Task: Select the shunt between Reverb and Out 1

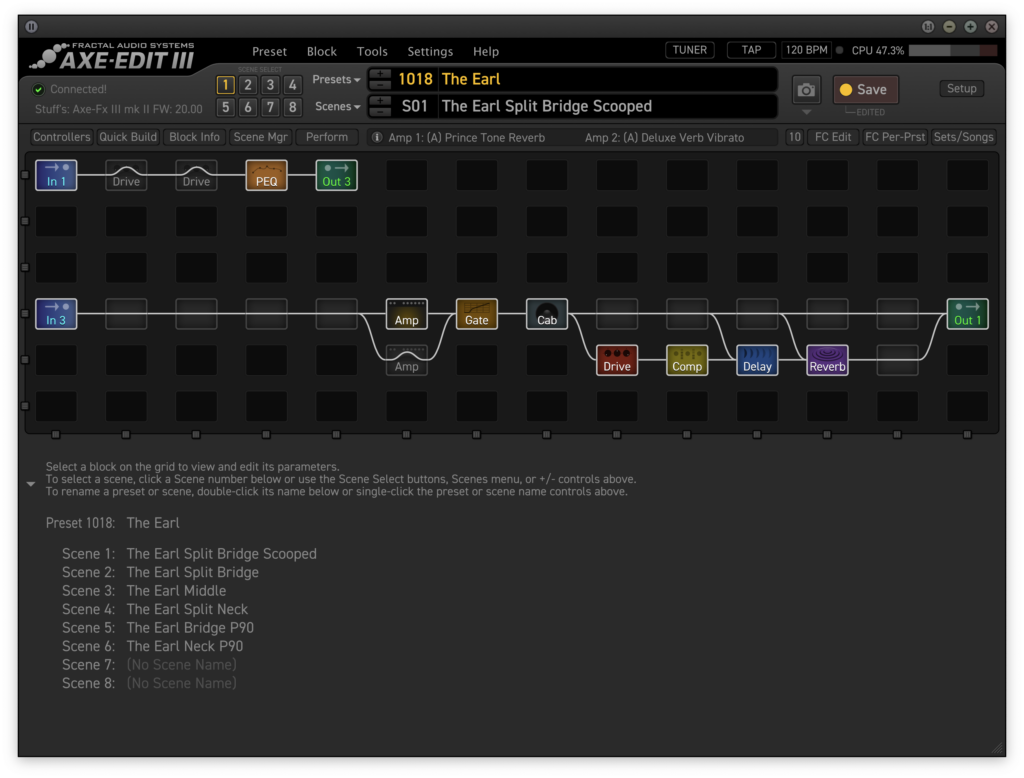Action: tap(897, 360)
